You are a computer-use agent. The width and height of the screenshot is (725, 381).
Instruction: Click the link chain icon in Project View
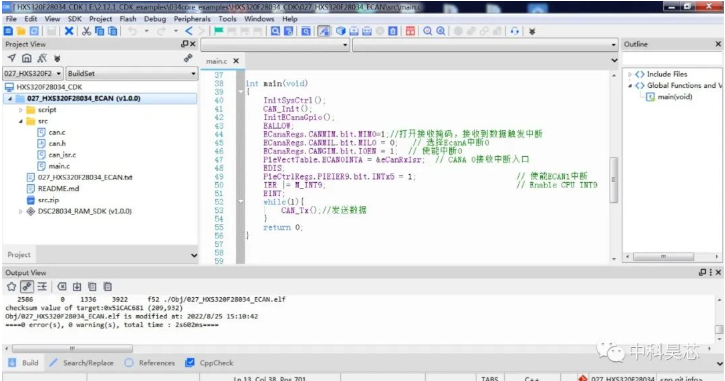[188, 58]
